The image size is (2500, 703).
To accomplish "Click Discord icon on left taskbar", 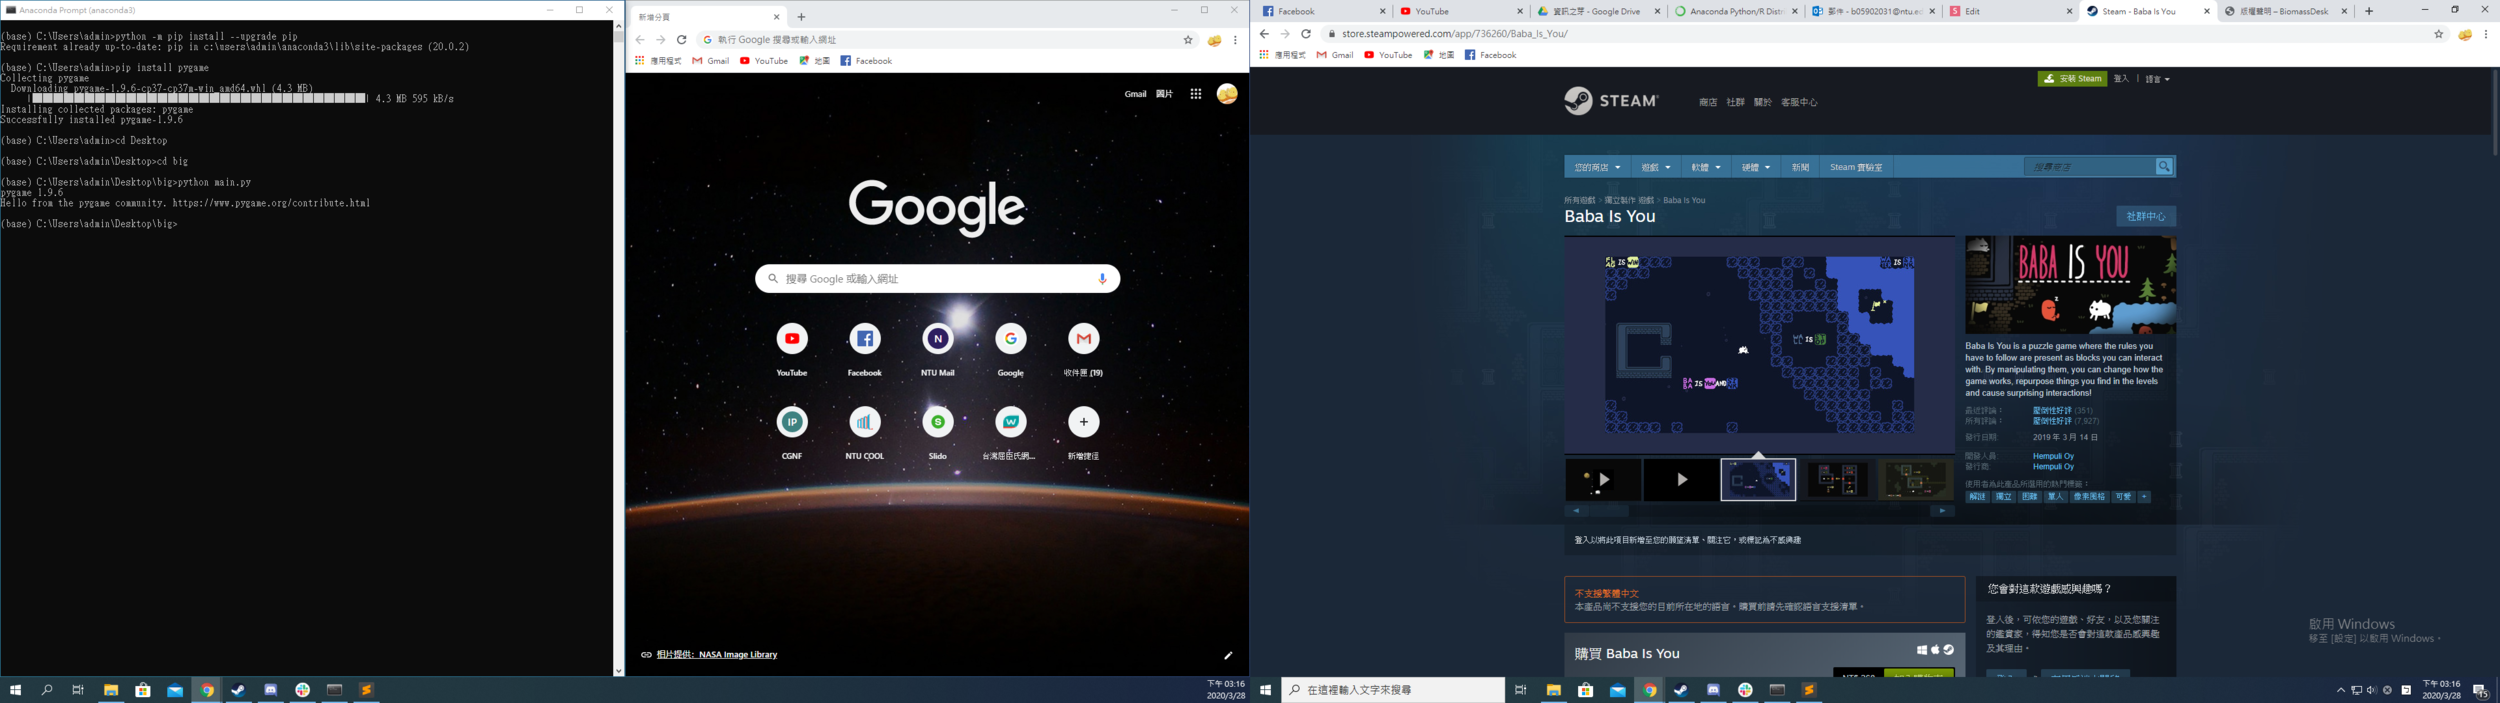I will point(271,690).
